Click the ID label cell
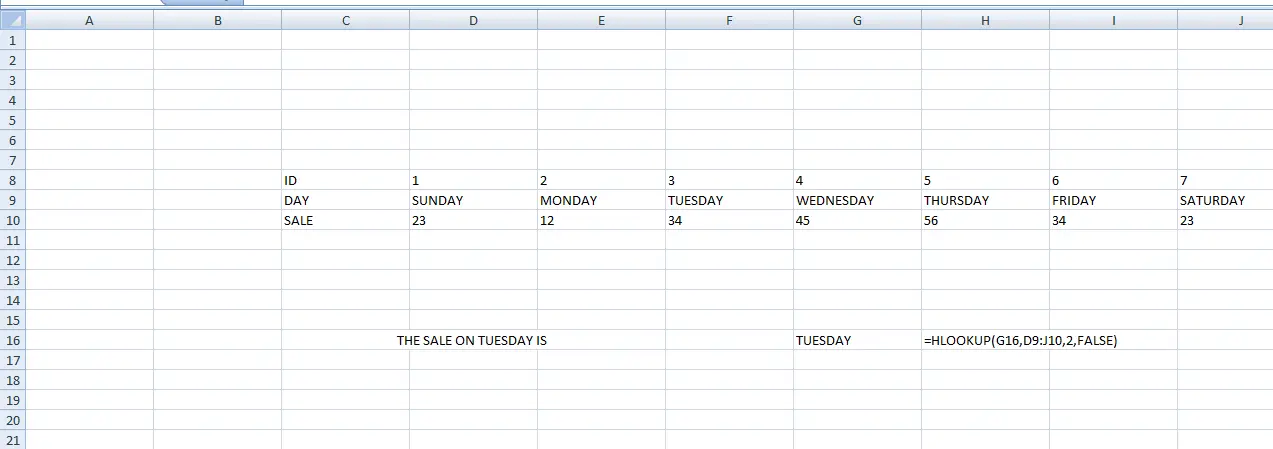The height and width of the screenshot is (449, 1273). click(x=346, y=180)
